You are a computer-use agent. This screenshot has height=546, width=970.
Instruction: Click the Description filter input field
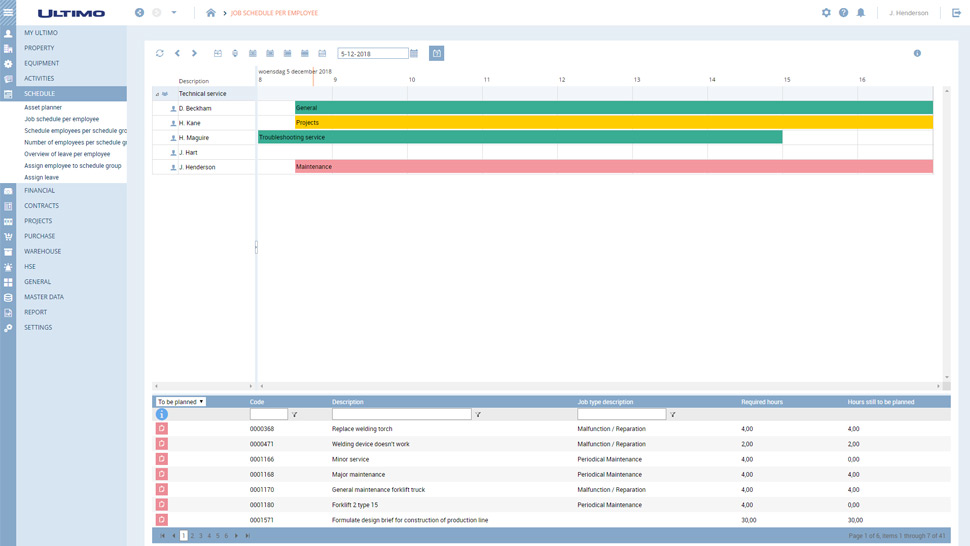(401, 414)
